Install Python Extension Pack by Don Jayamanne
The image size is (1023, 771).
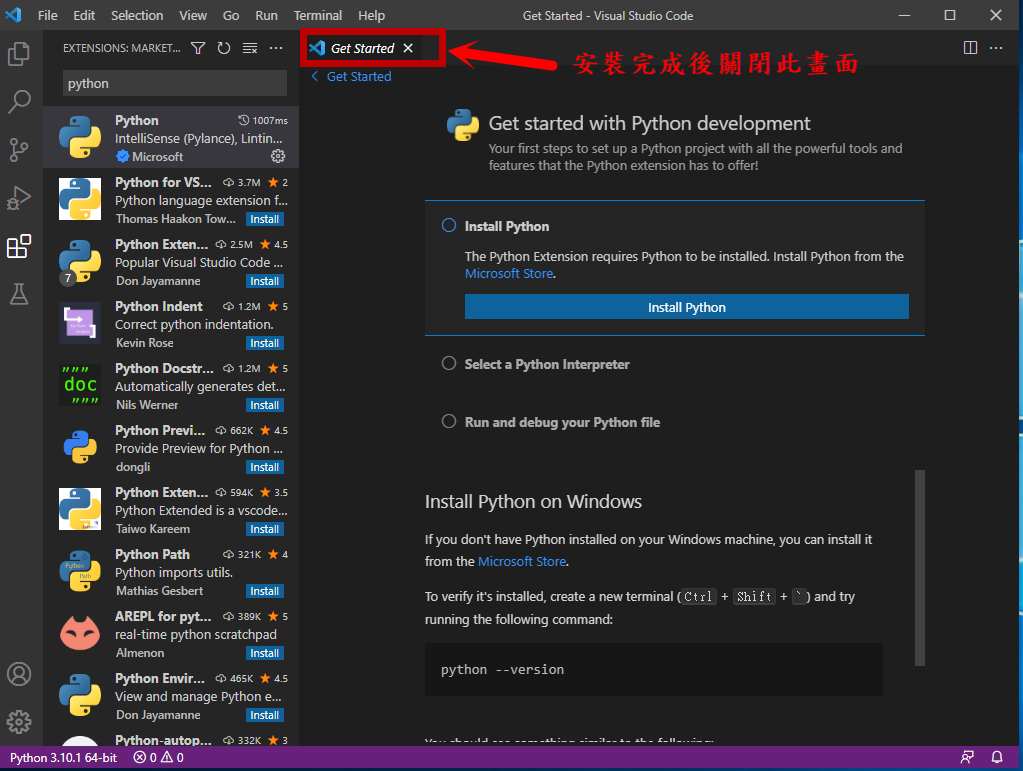coord(264,281)
